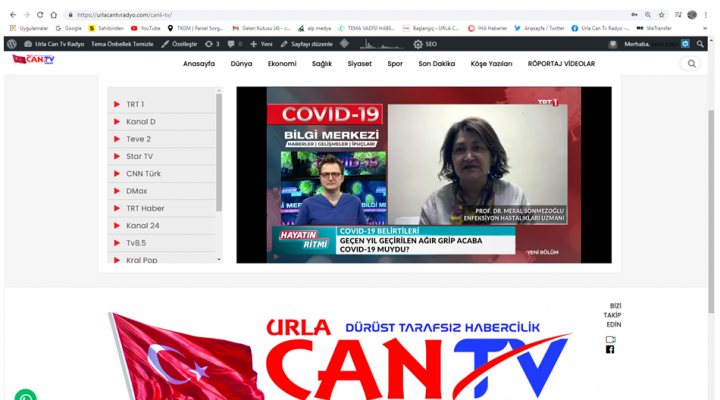The height and width of the screenshot is (400, 720).
Task: Go to RÖPORTAJ VİDEOLAR section
Action: click(560, 63)
